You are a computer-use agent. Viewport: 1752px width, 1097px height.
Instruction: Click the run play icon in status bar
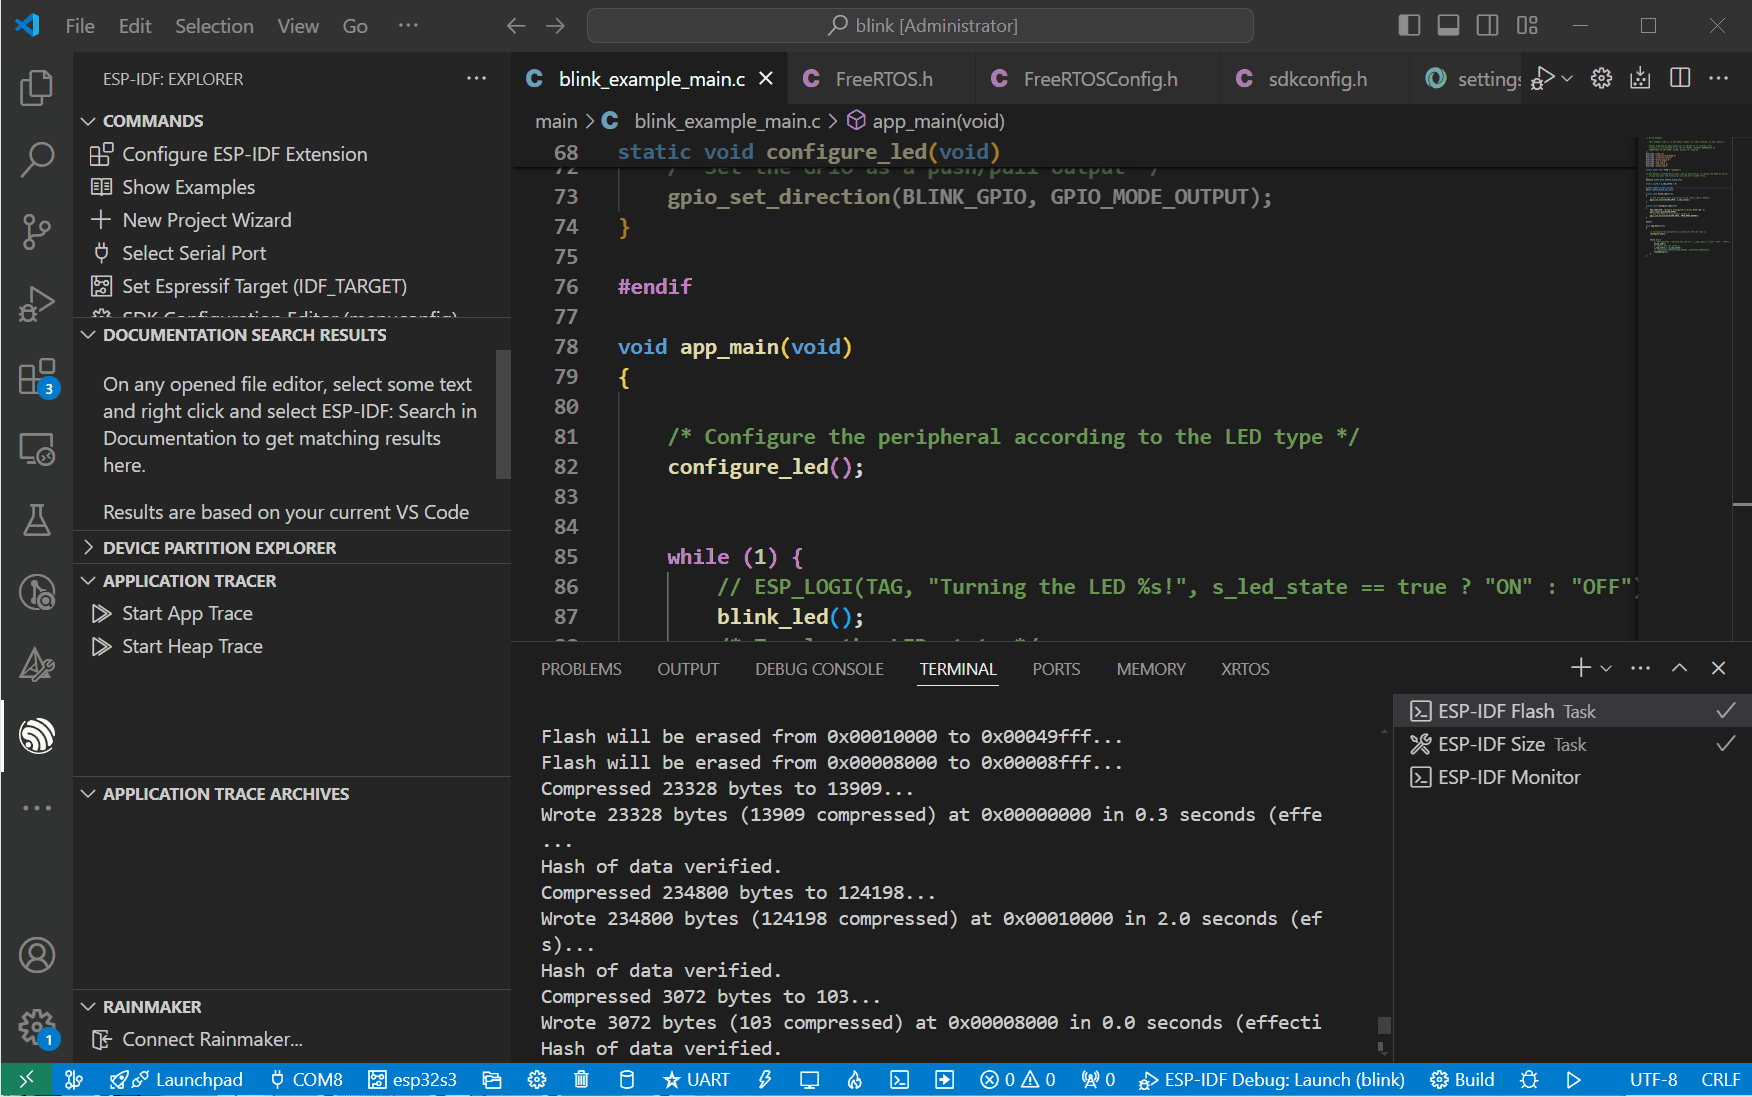pyautogui.click(x=1574, y=1080)
